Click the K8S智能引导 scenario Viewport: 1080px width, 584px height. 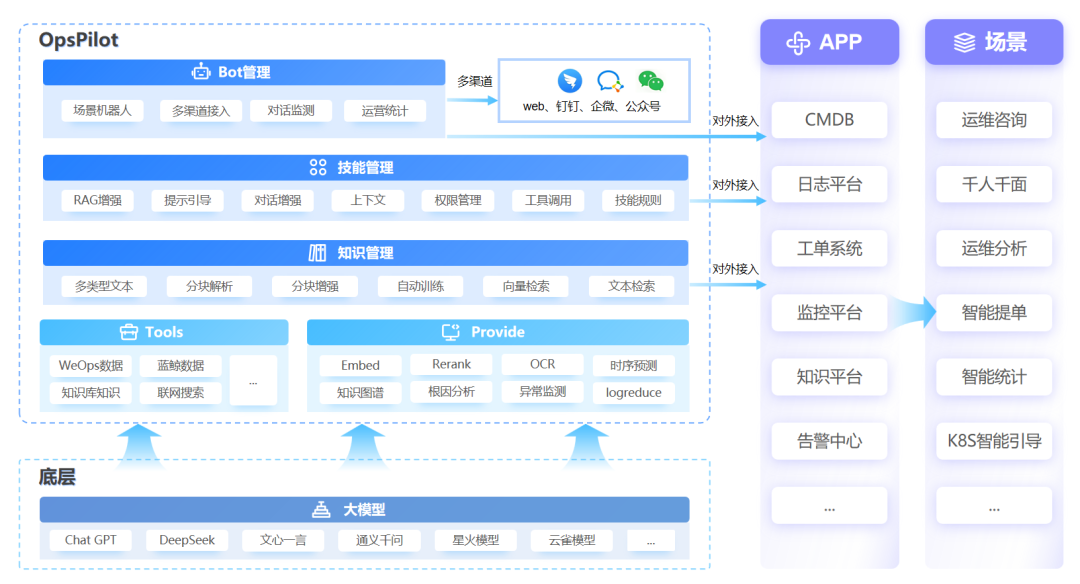click(993, 441)
